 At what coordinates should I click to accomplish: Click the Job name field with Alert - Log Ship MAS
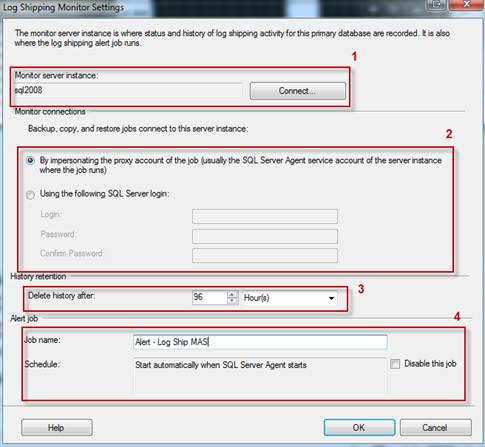pyautogui.click(x=260, y=342)
